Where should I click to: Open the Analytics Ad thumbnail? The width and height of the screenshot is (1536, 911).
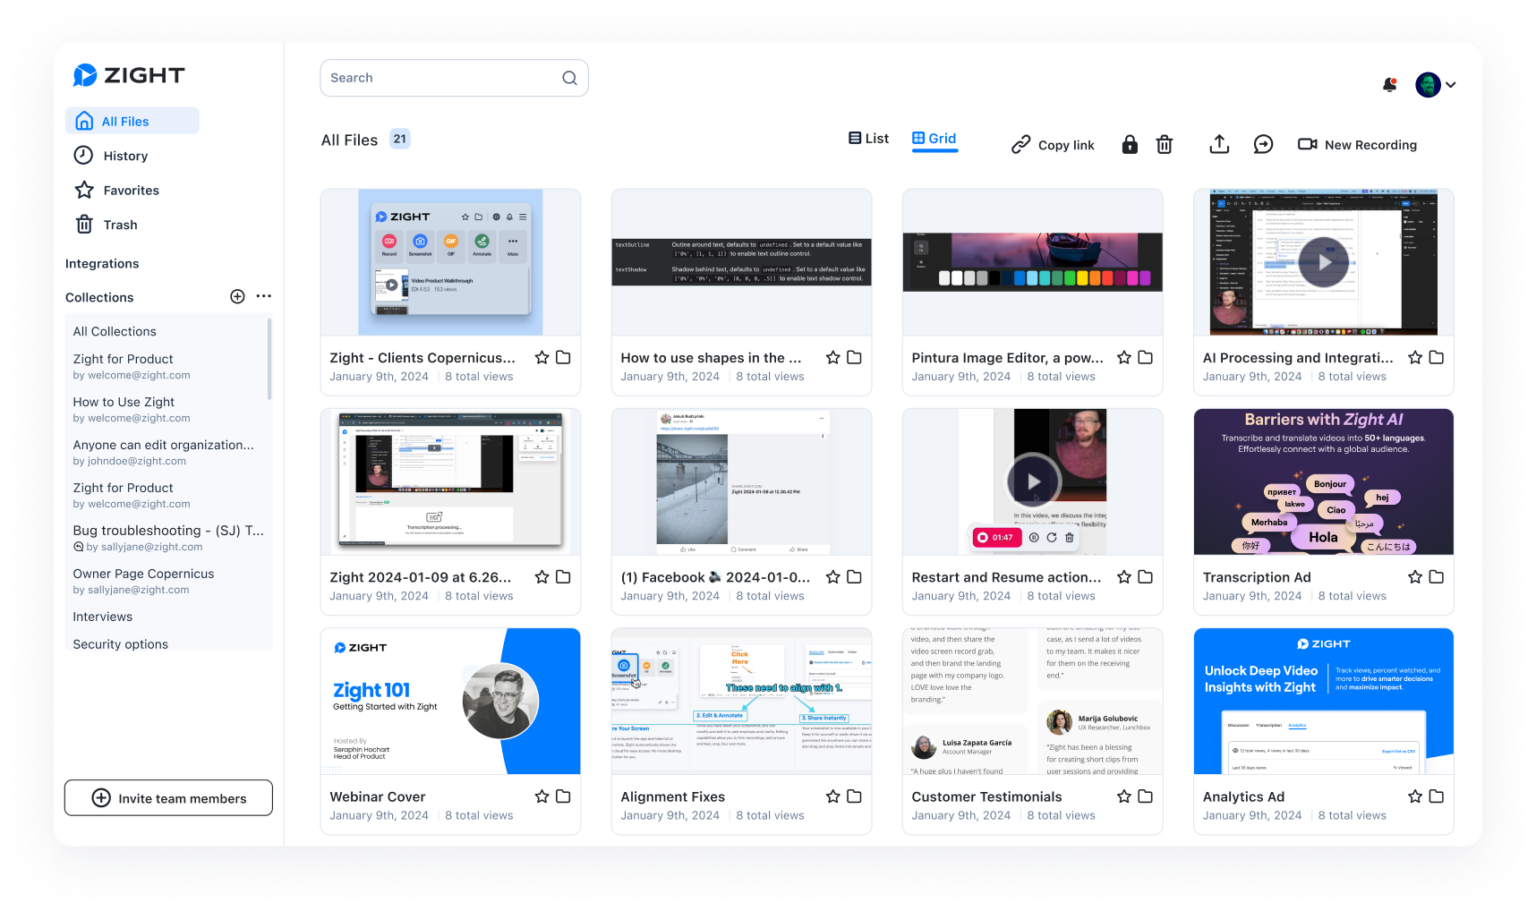pyautogui.click(x=1323, y=701)
